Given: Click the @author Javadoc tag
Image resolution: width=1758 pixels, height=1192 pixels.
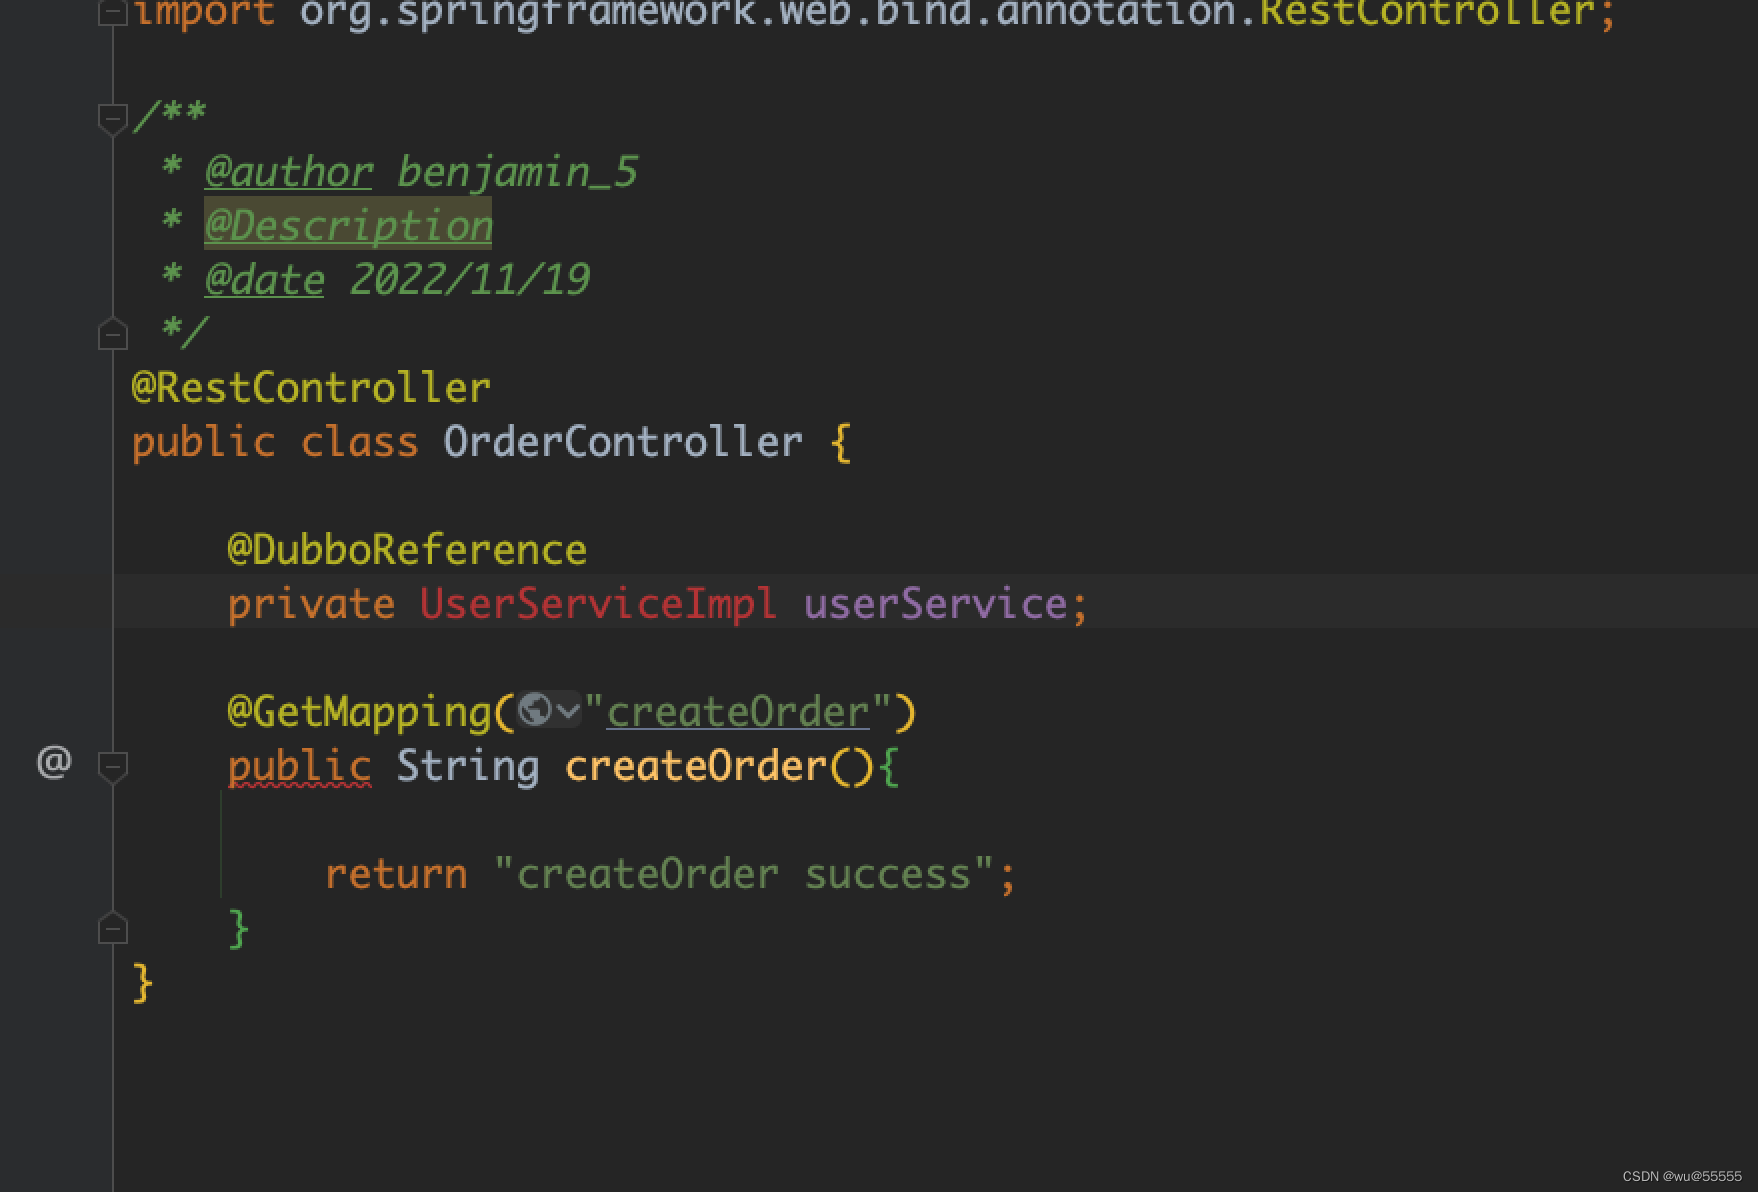Looking at the screenshot, I should tap(289, 172).
